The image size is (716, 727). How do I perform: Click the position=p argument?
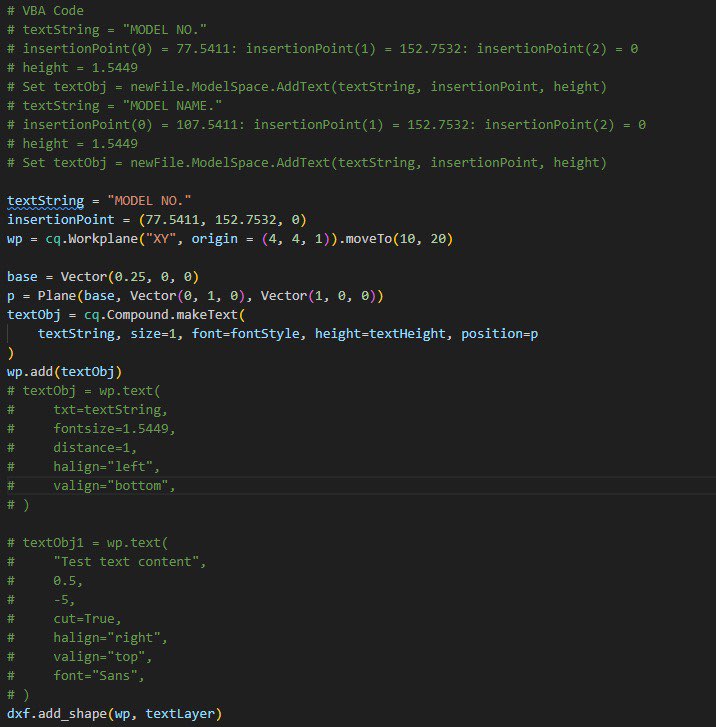tap(499, 334)
